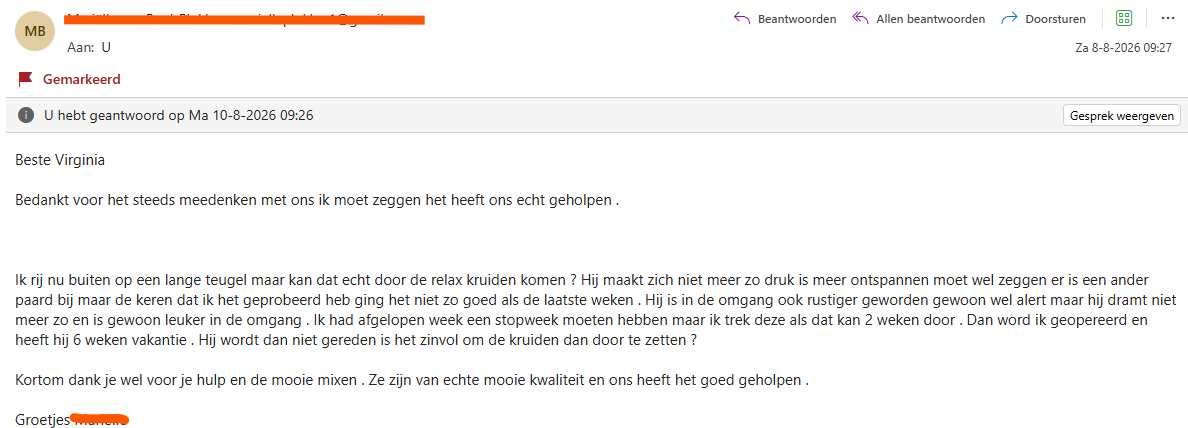Select the Beantwoorden text label
This screenshot has width=1188, height=428.
pyautogui.click(x=796, y=19)
